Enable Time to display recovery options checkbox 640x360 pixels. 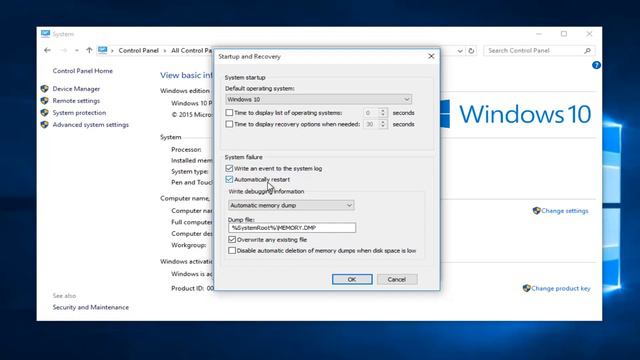(229, 124)
